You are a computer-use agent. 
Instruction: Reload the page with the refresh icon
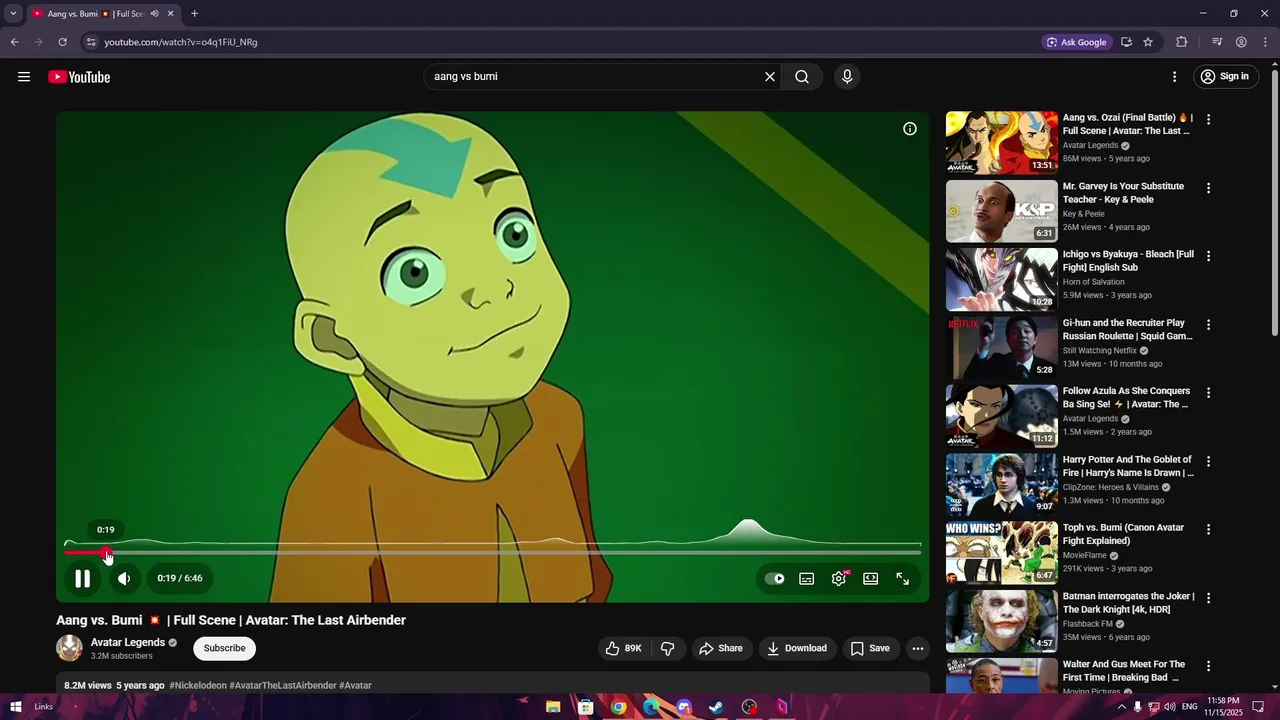tap(62, 42)
